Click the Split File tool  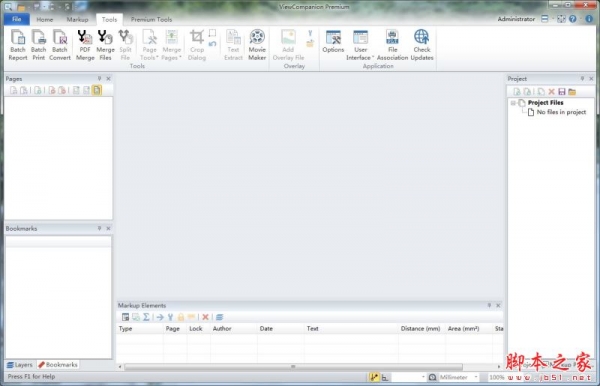[x=125, y=45]
